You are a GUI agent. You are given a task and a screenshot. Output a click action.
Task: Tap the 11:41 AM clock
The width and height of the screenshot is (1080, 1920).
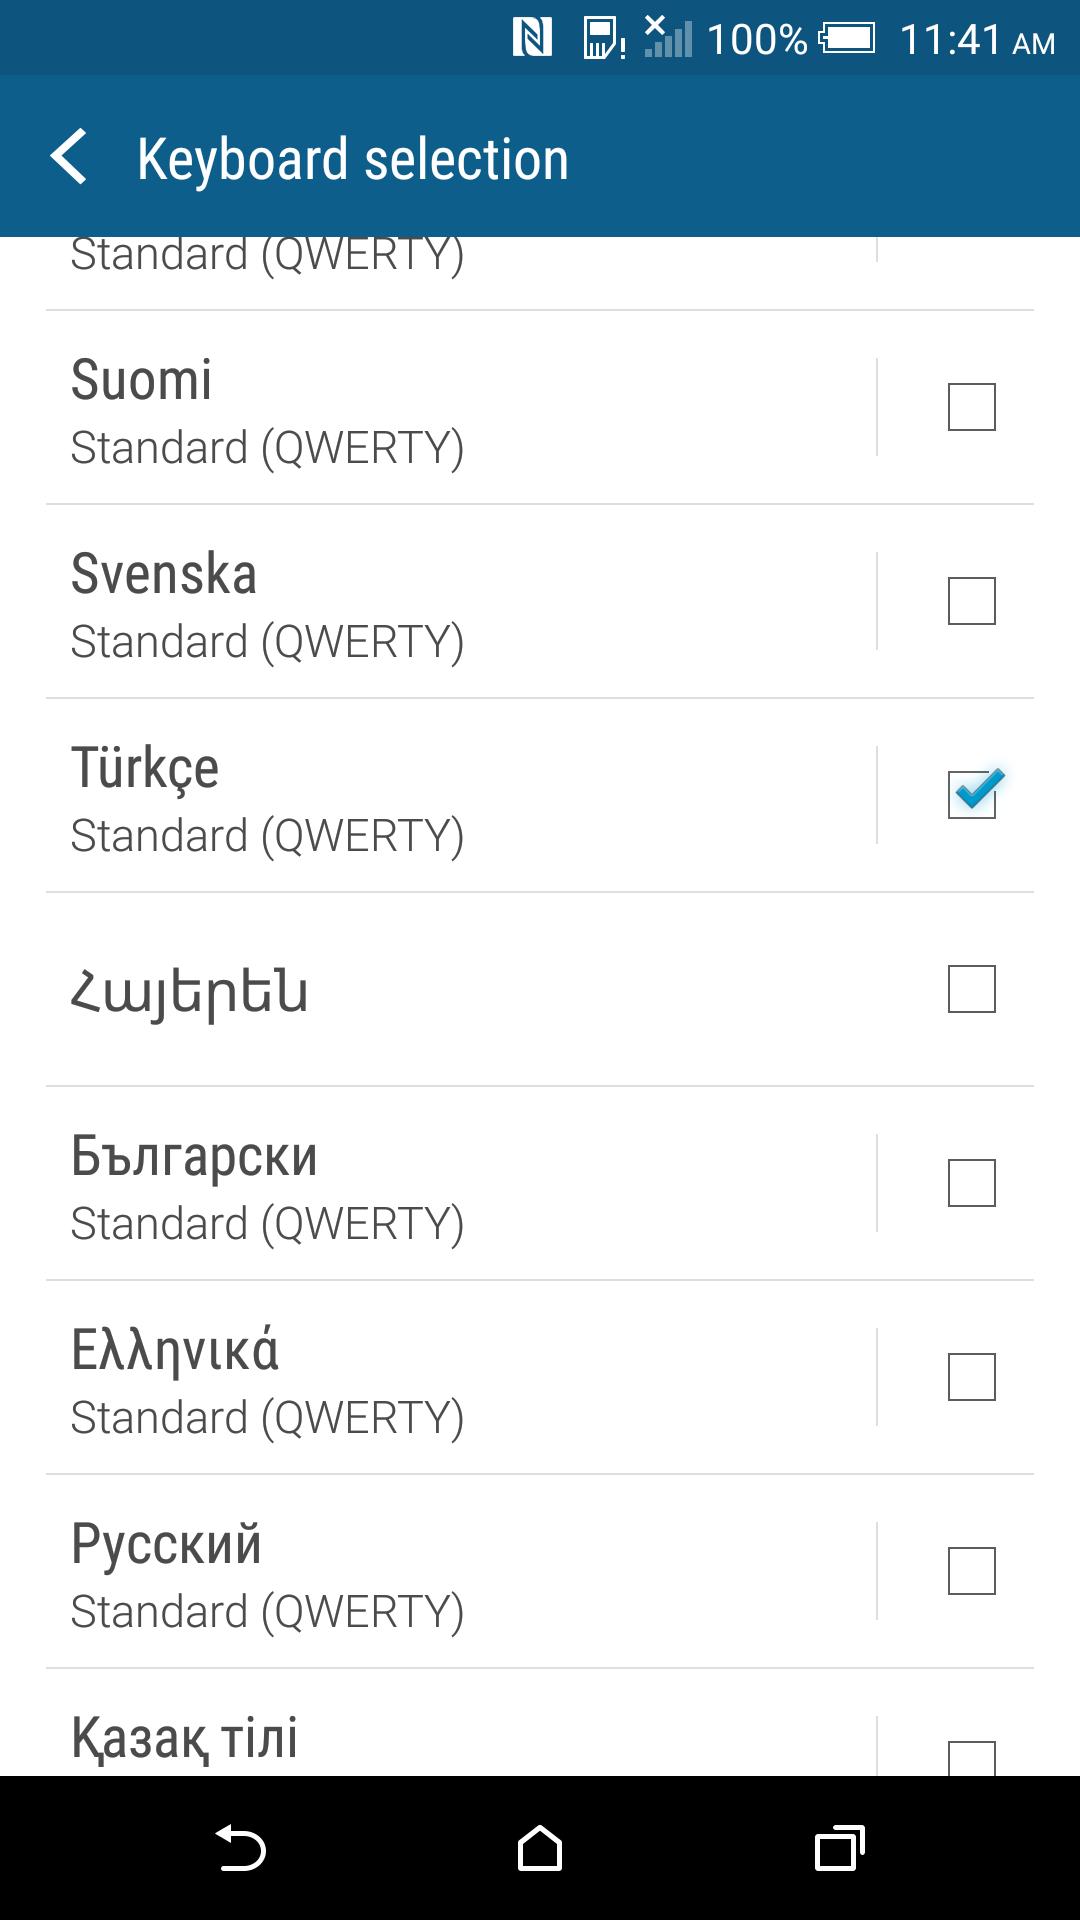pyautogui.click(x=977, y=40)
